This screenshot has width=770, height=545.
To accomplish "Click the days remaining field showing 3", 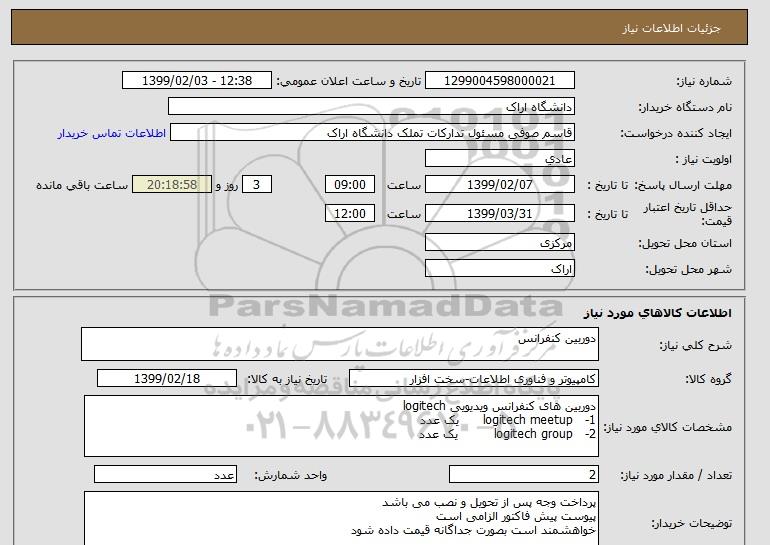I will click(256, 185).
